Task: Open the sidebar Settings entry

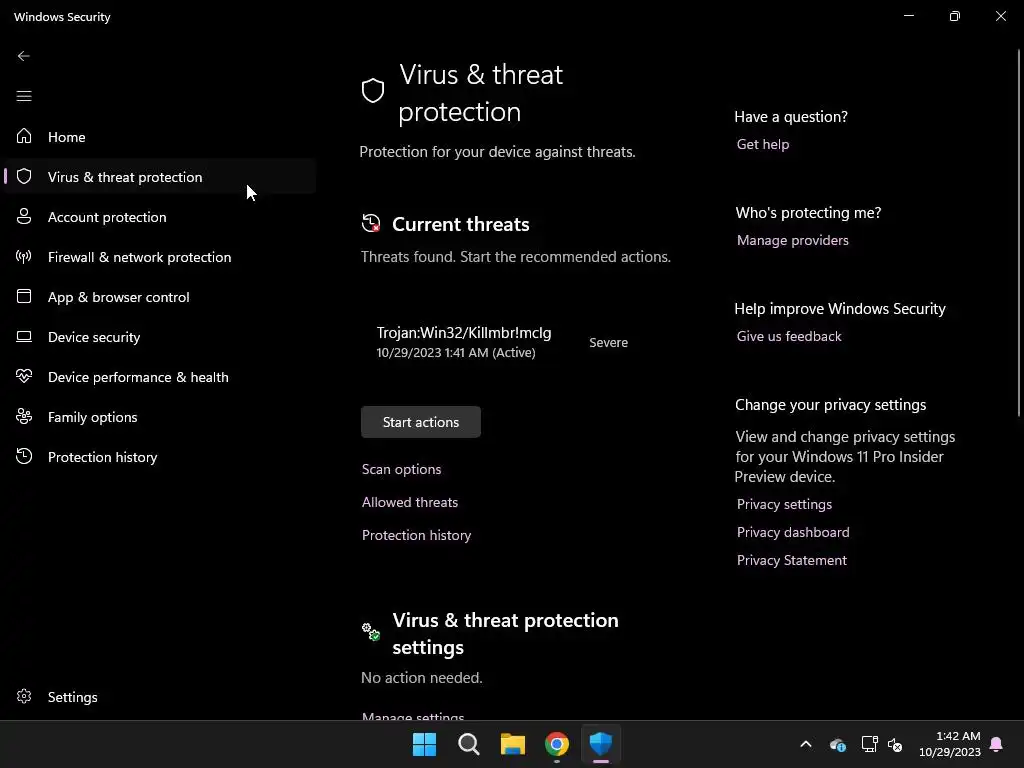Action: (x=160, y=697)
